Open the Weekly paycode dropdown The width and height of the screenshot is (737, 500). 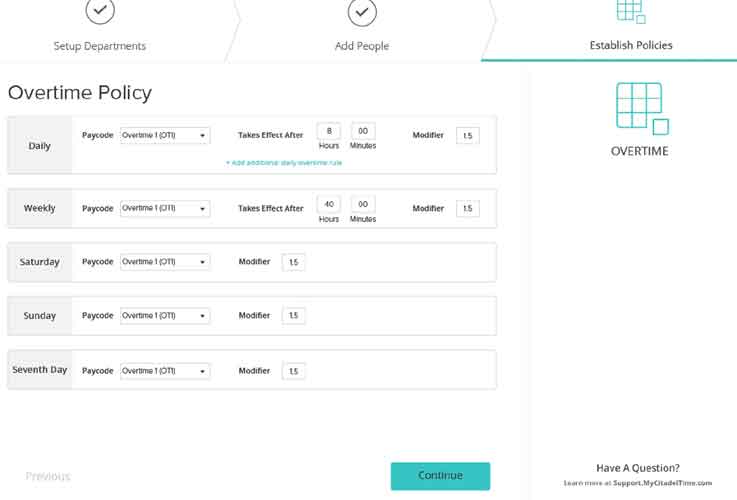(x=165, y=209)
